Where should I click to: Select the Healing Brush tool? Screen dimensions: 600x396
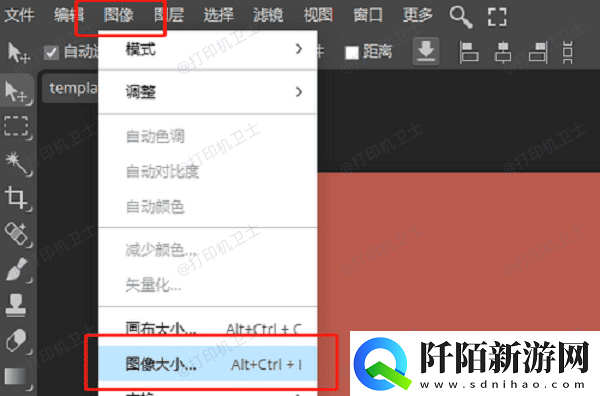(x=17, y=234)
